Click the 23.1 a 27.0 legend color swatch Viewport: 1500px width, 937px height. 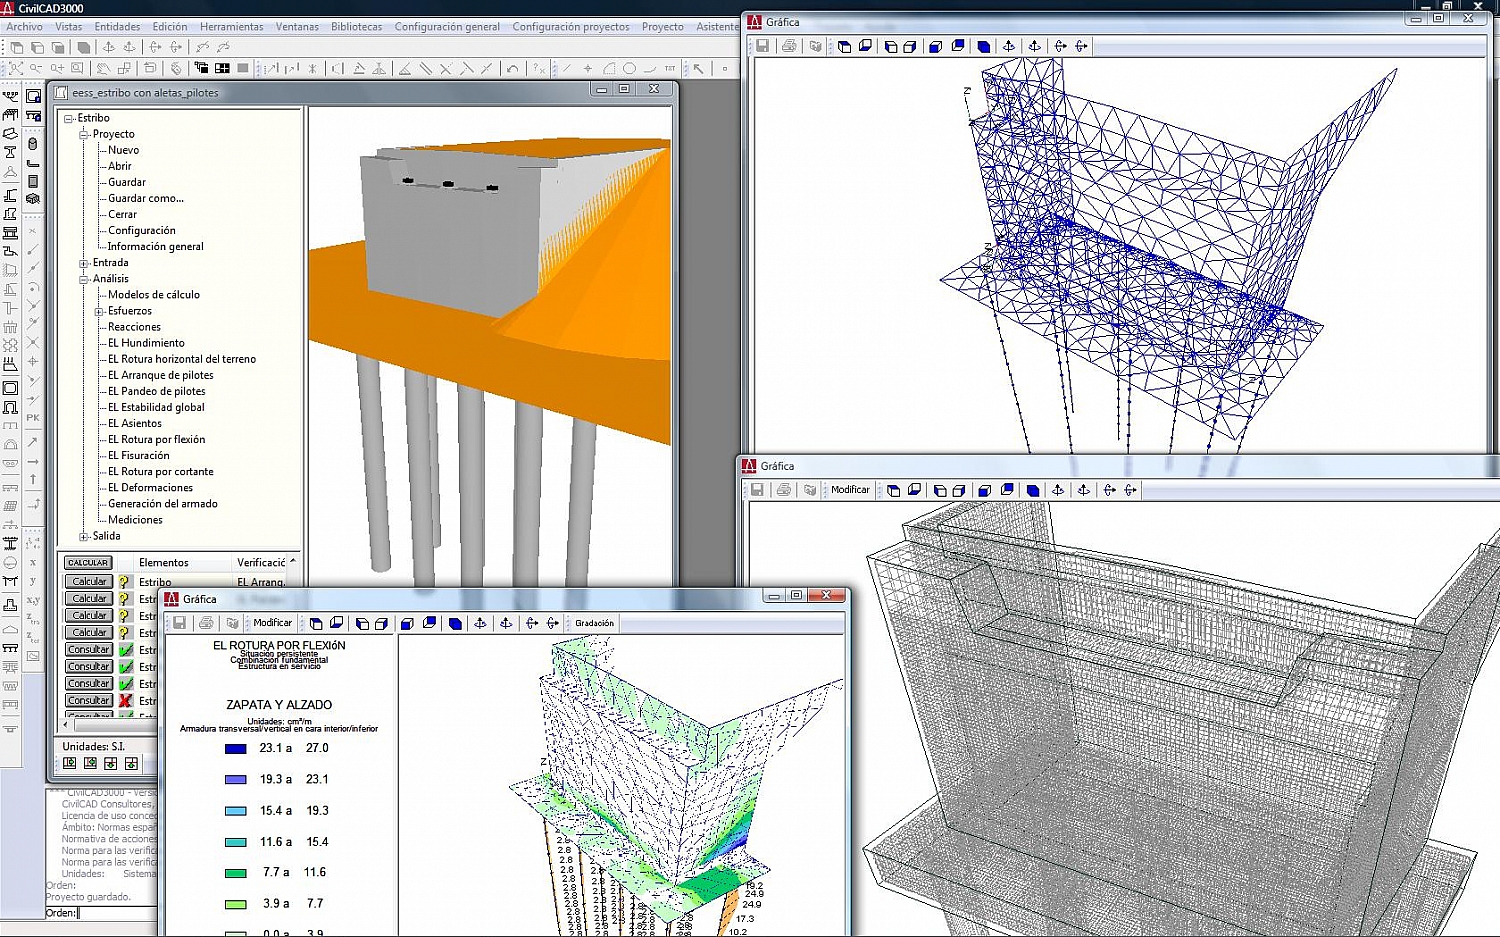pos(236,748)
